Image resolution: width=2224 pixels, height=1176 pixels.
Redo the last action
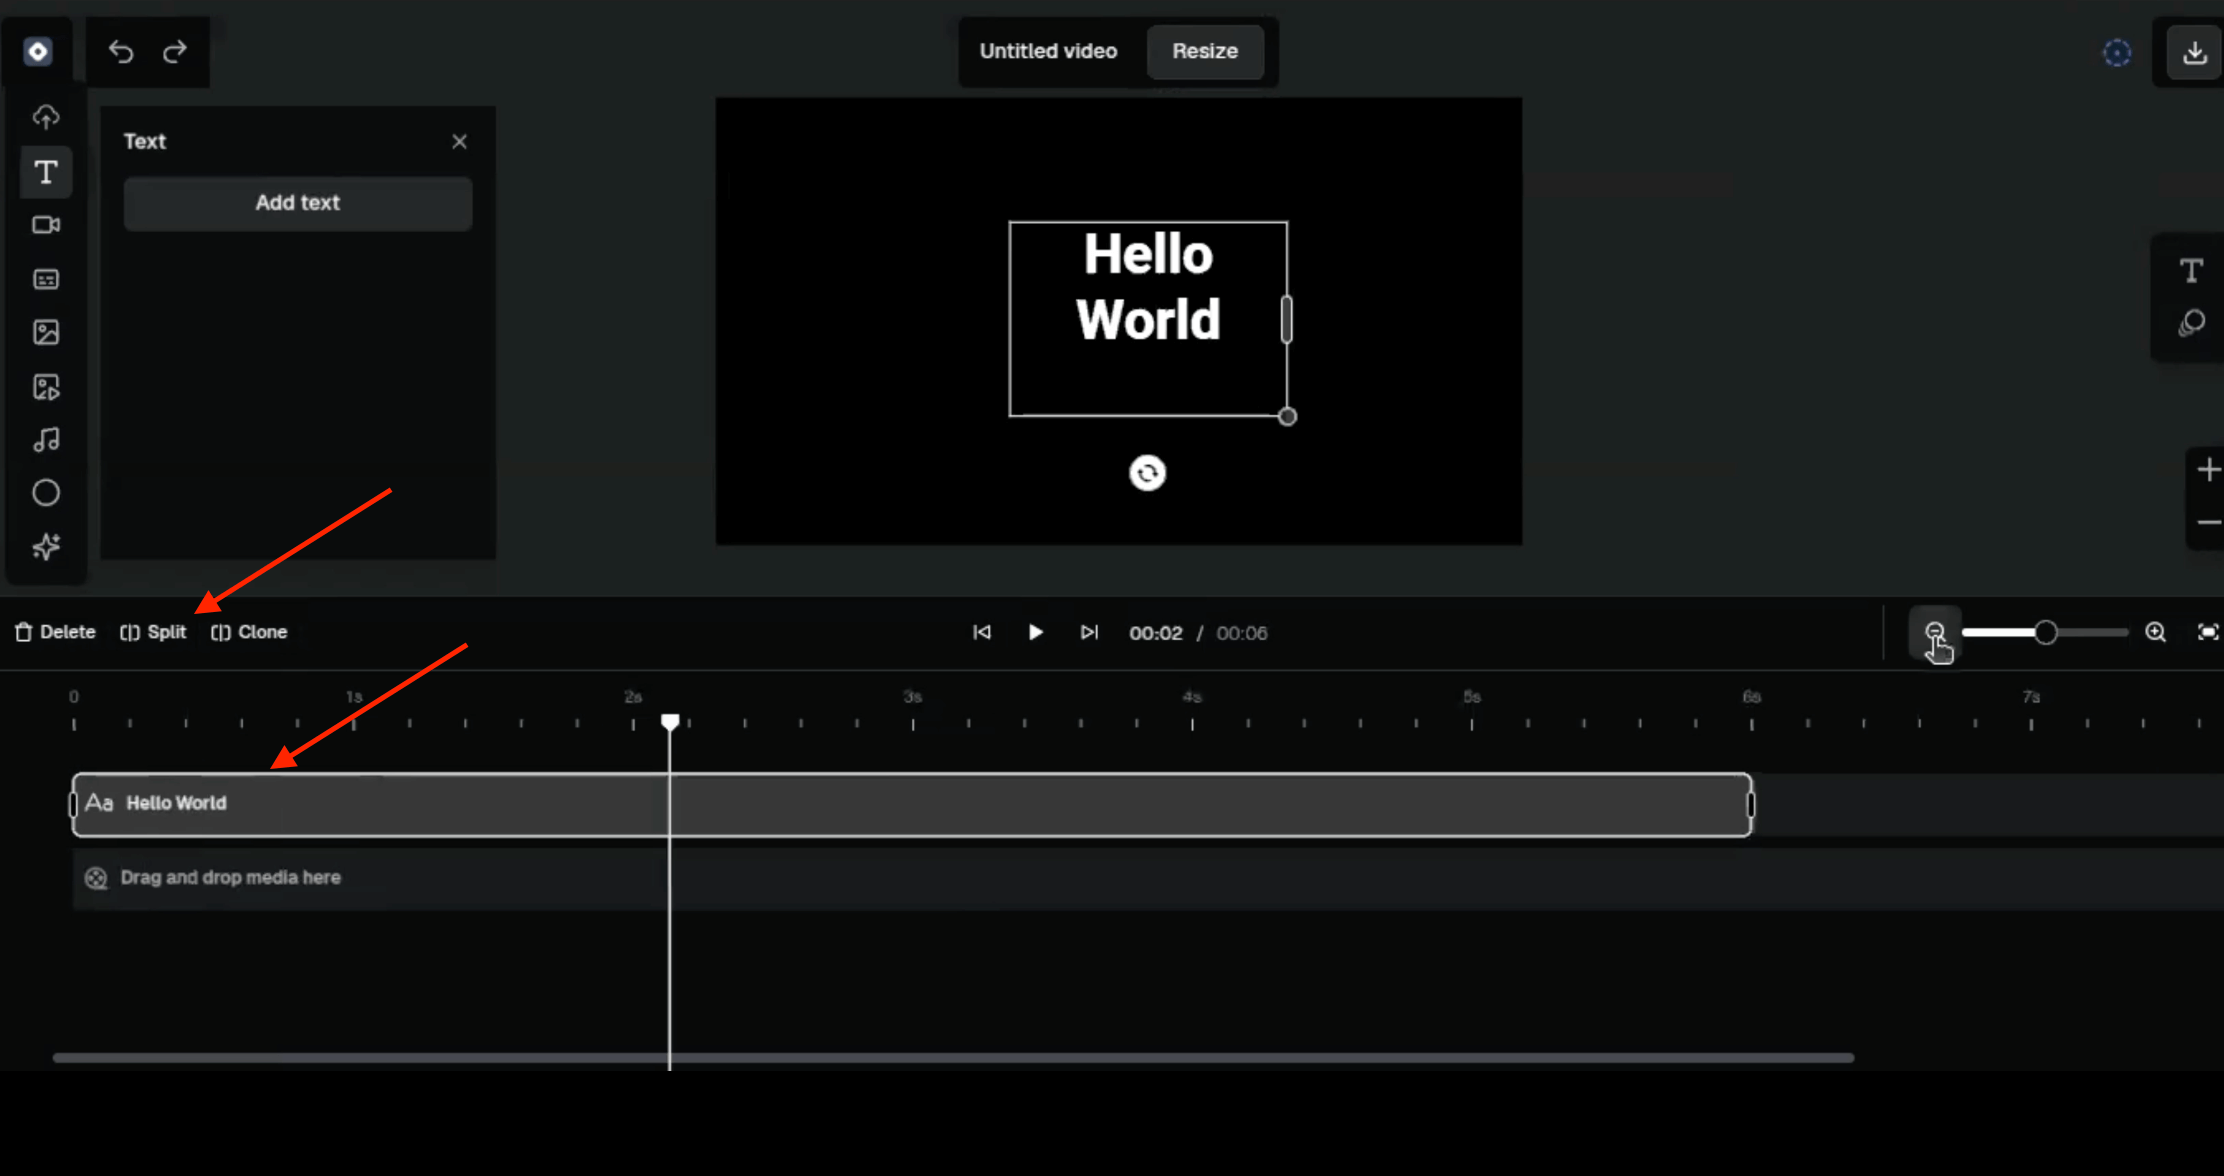click(175, 51)
